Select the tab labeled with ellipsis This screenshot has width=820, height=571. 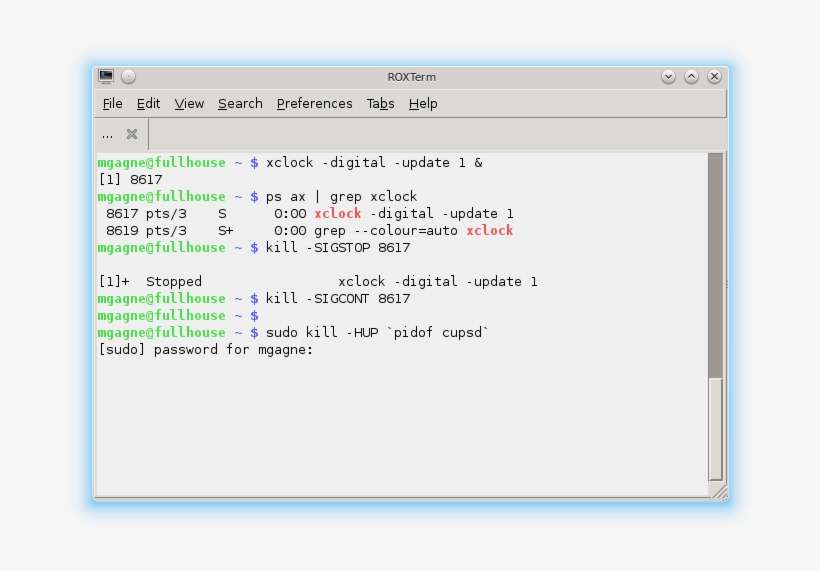(108, 134)
